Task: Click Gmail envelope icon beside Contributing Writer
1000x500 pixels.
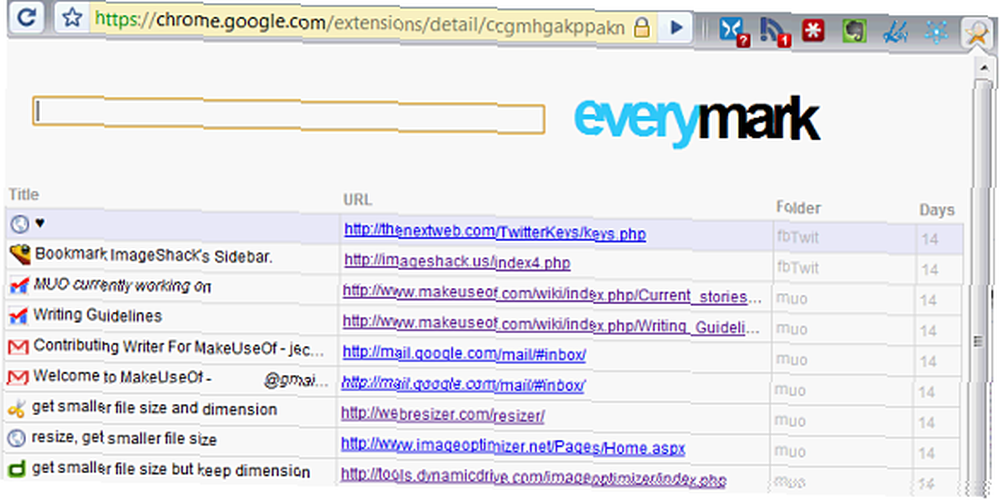Action: pos(18,347)
